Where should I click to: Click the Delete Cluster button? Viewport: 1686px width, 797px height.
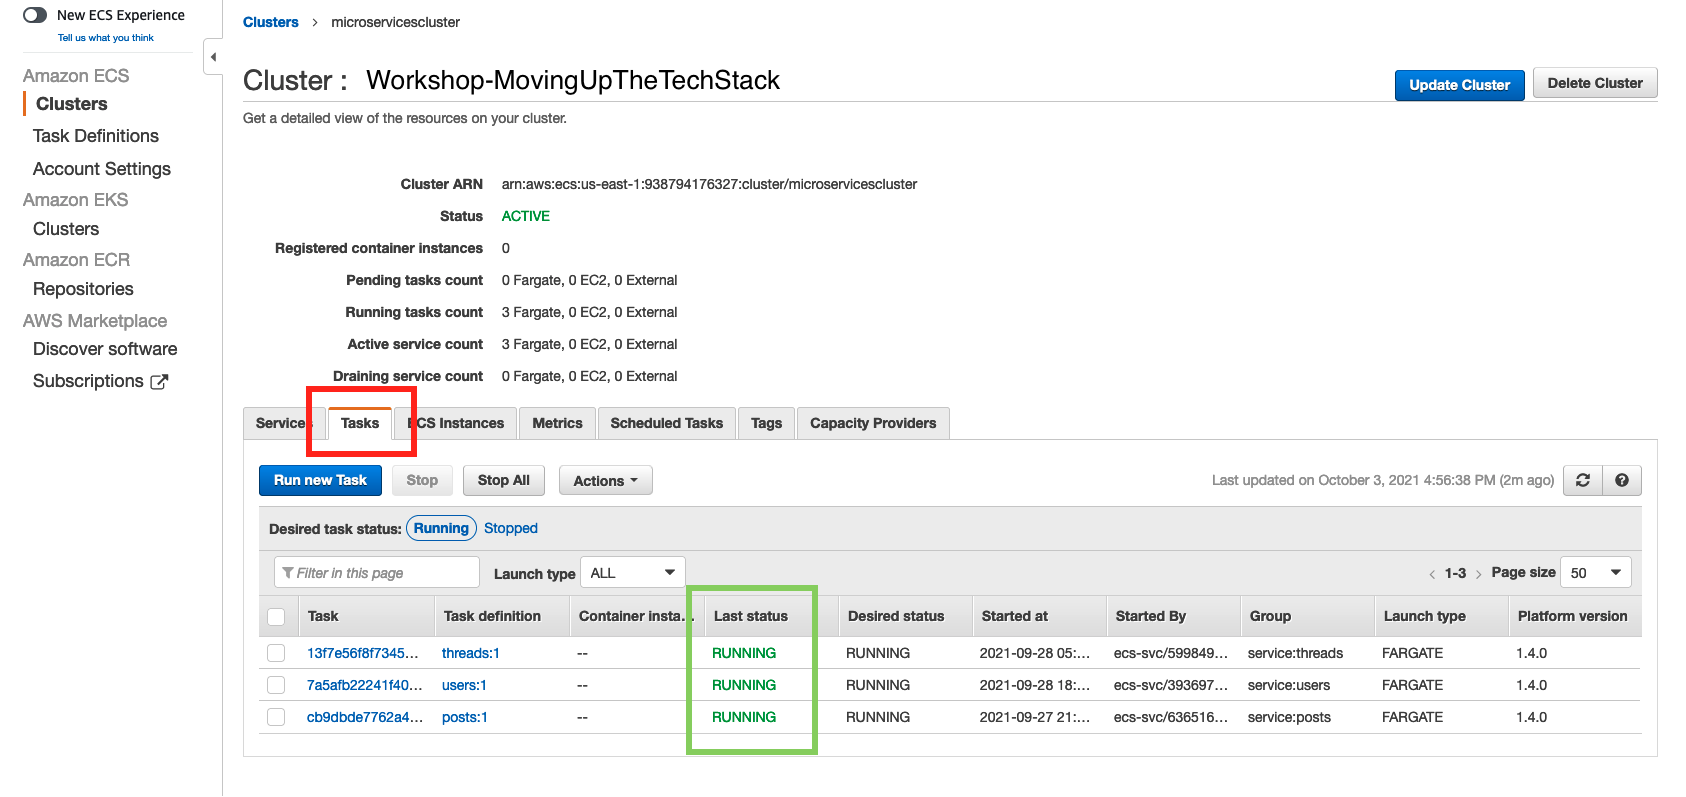[1595, 83]
